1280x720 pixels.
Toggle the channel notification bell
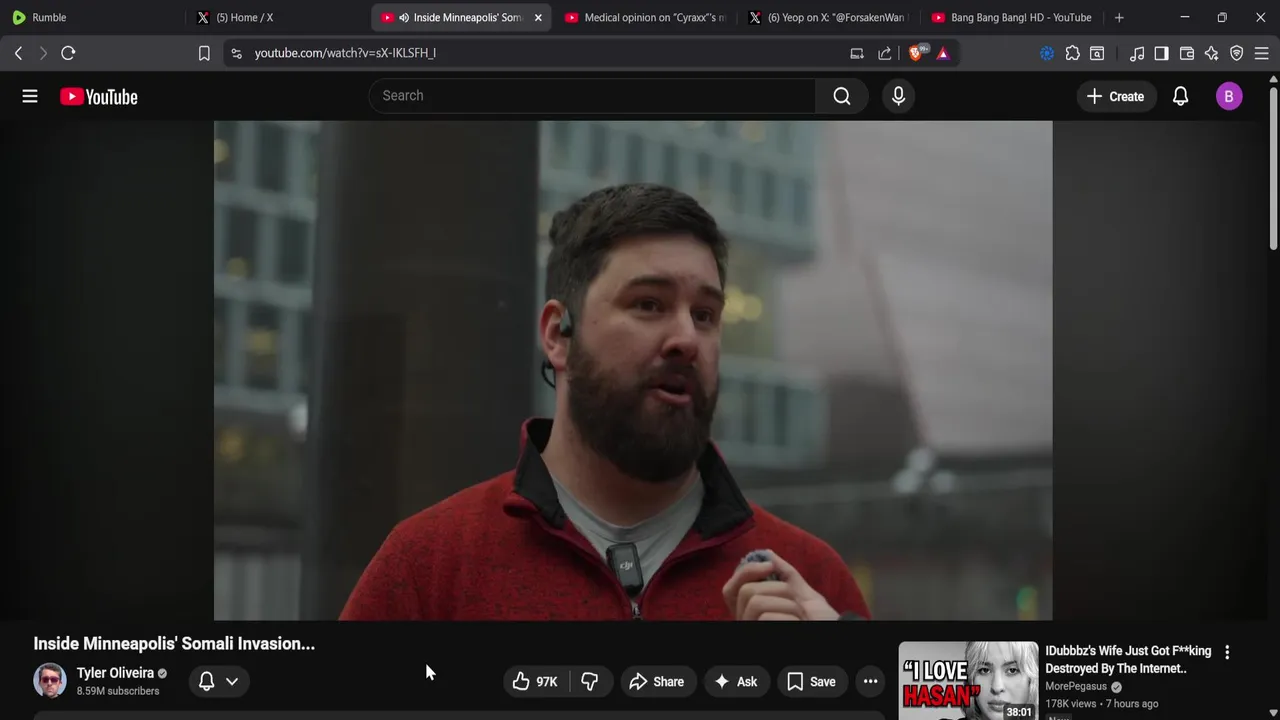(207, 681)
